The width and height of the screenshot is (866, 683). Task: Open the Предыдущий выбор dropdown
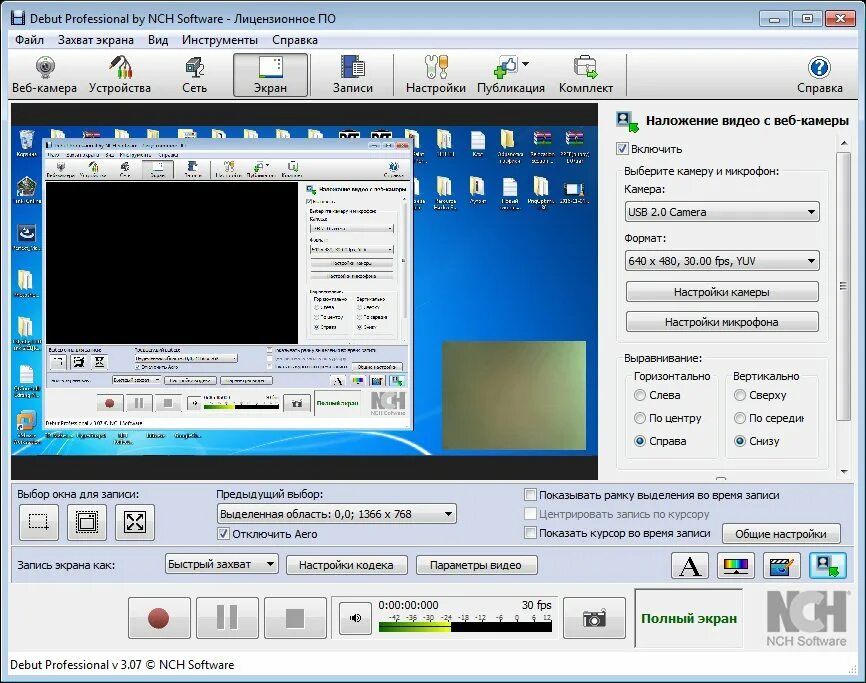[336, 514]
